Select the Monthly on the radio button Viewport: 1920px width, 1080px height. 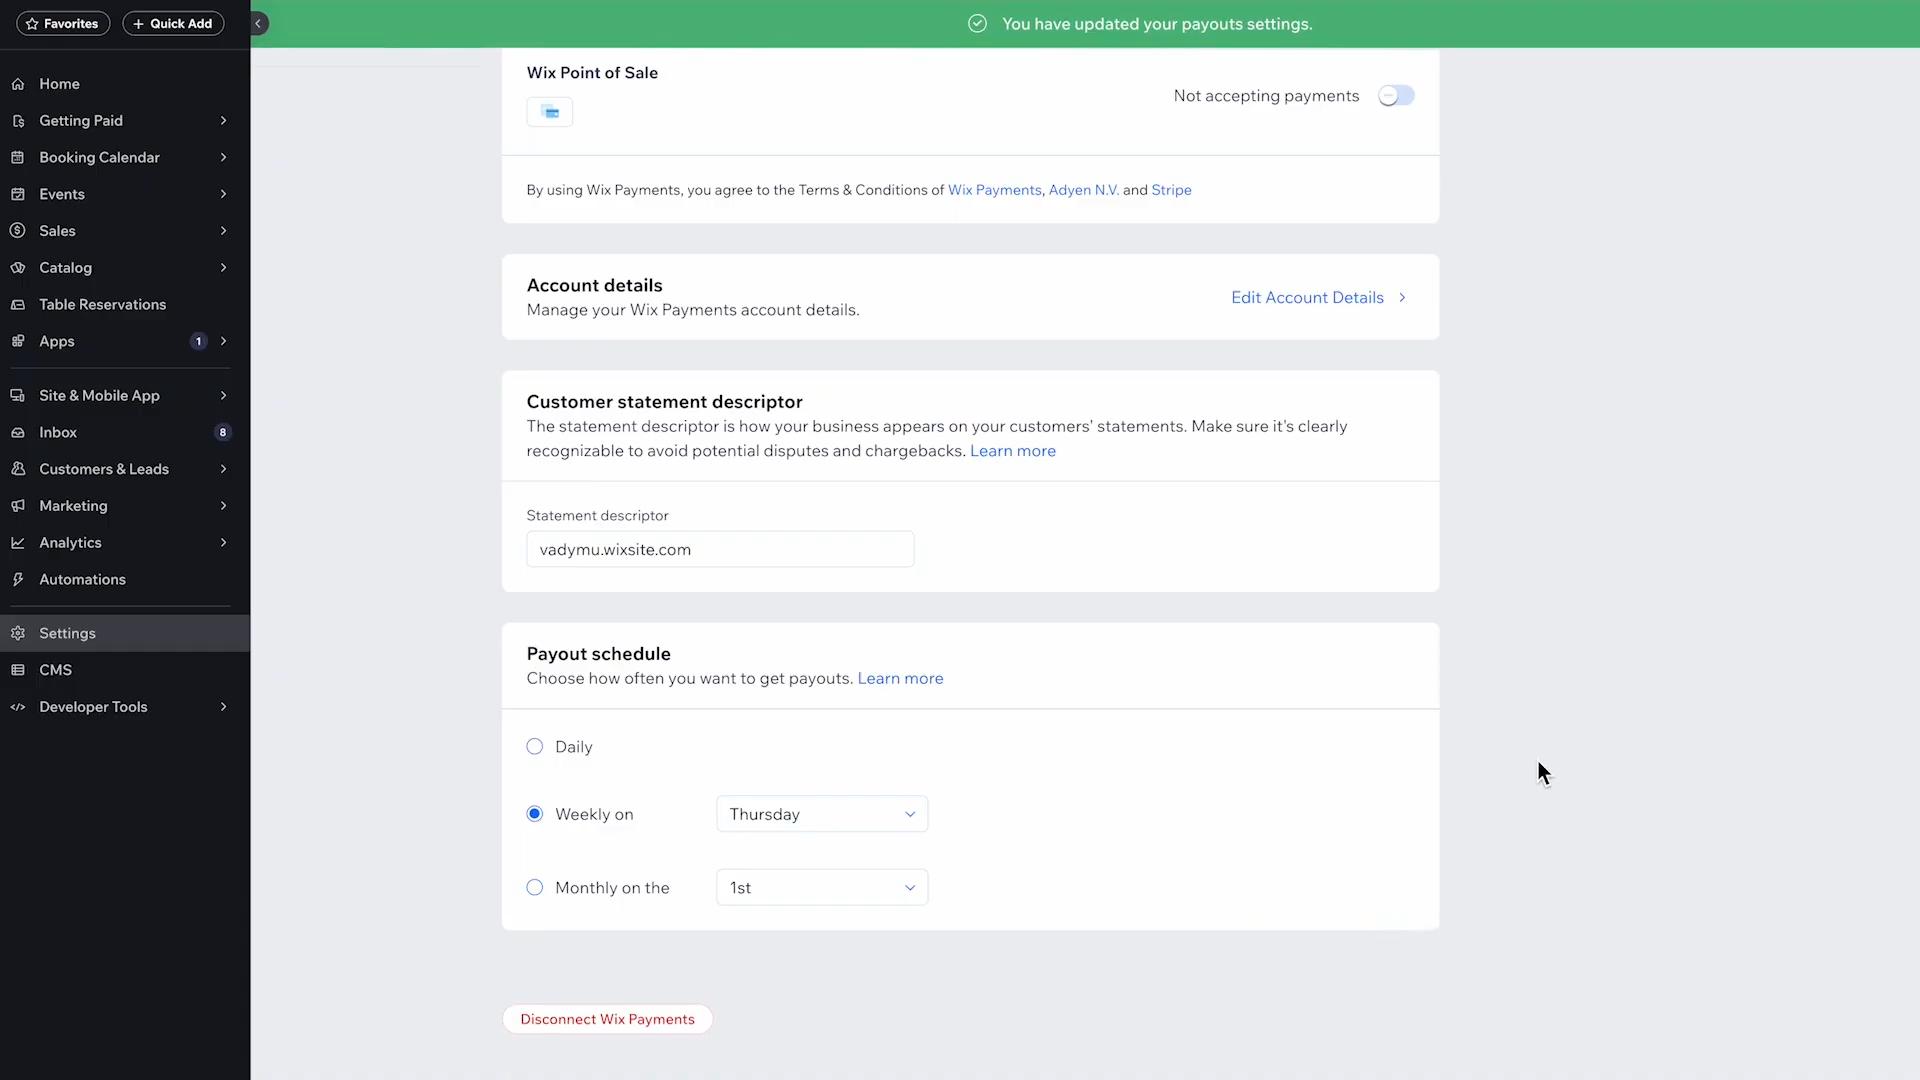(x=535, y=888)
